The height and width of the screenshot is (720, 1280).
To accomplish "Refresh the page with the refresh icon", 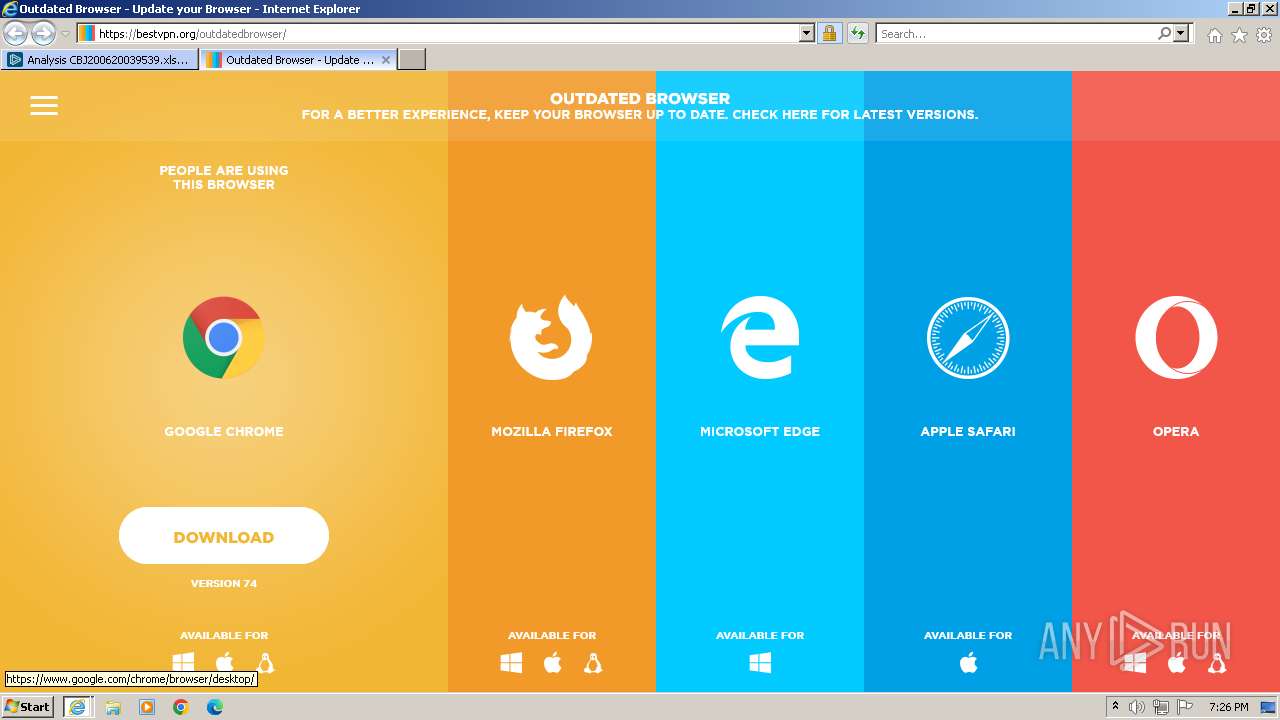I will pos(857,34).
